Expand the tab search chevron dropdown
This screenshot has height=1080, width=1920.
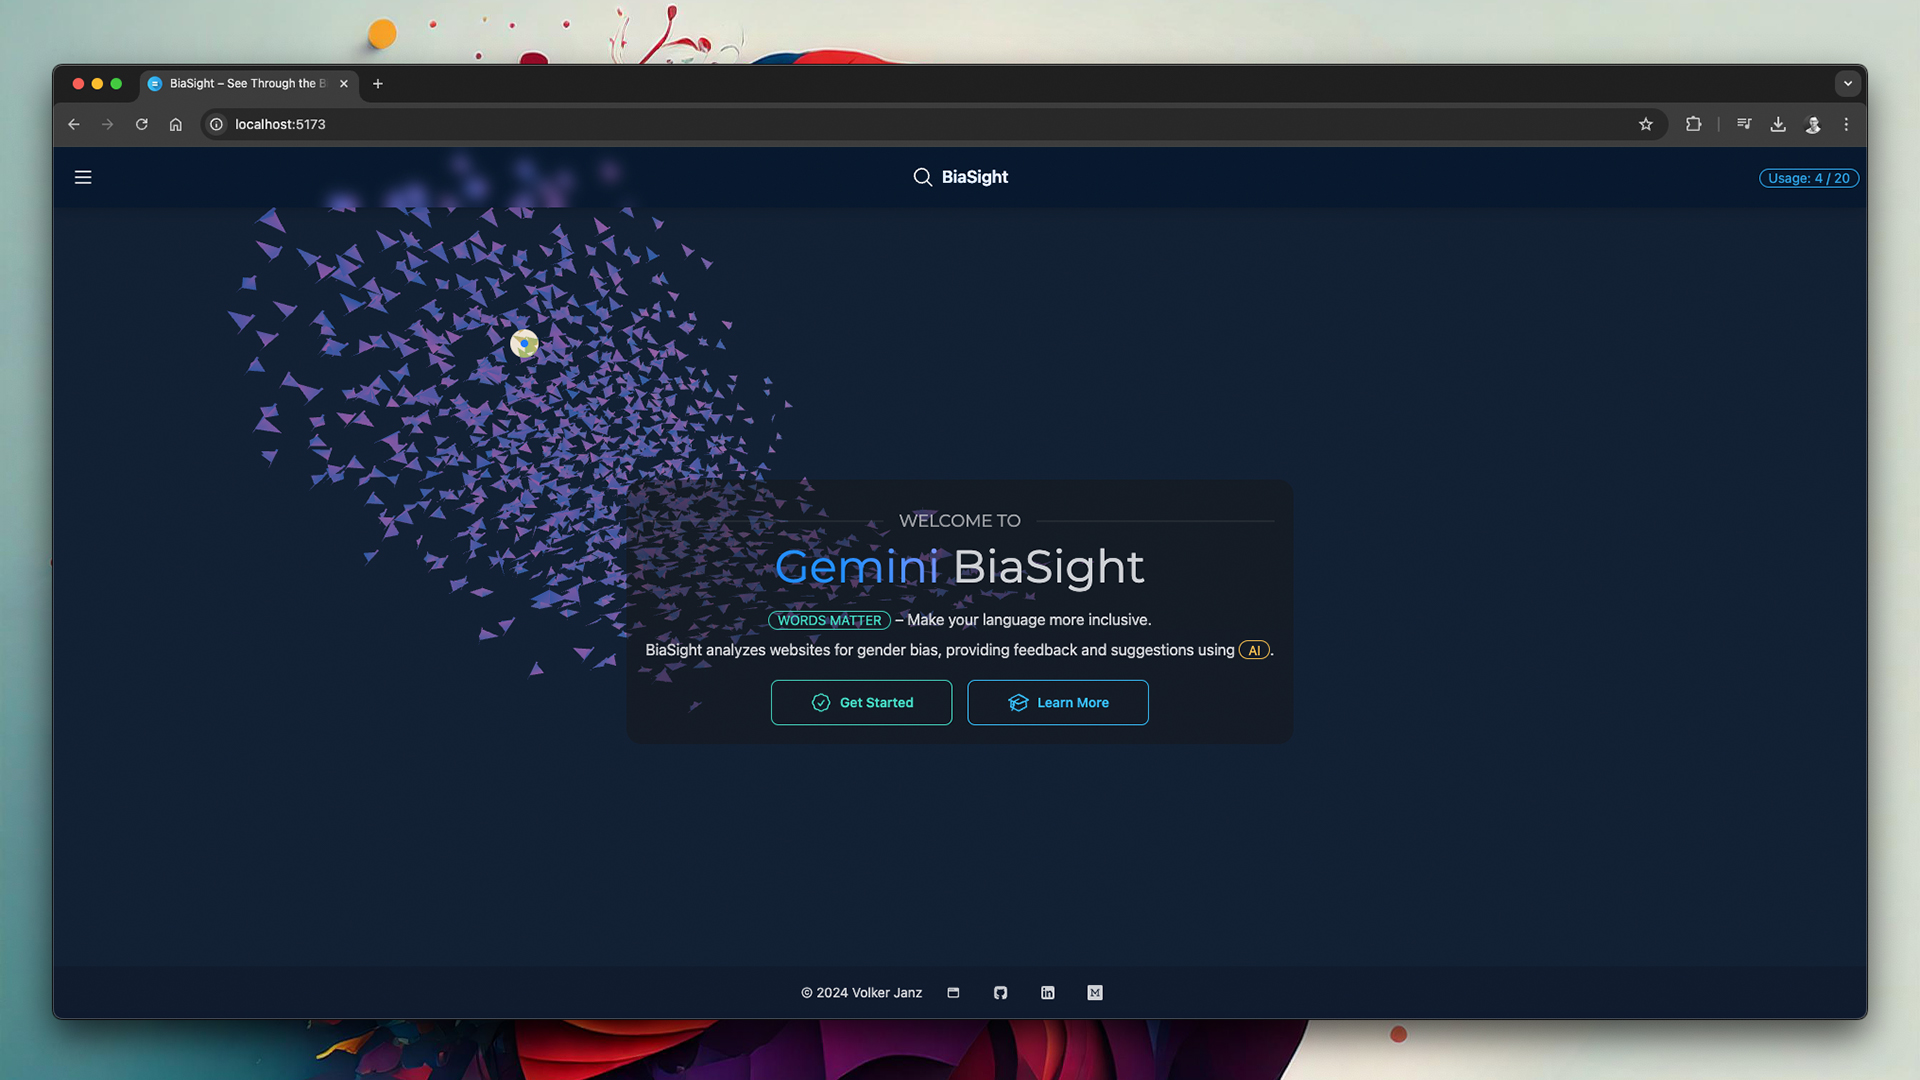1847,84
